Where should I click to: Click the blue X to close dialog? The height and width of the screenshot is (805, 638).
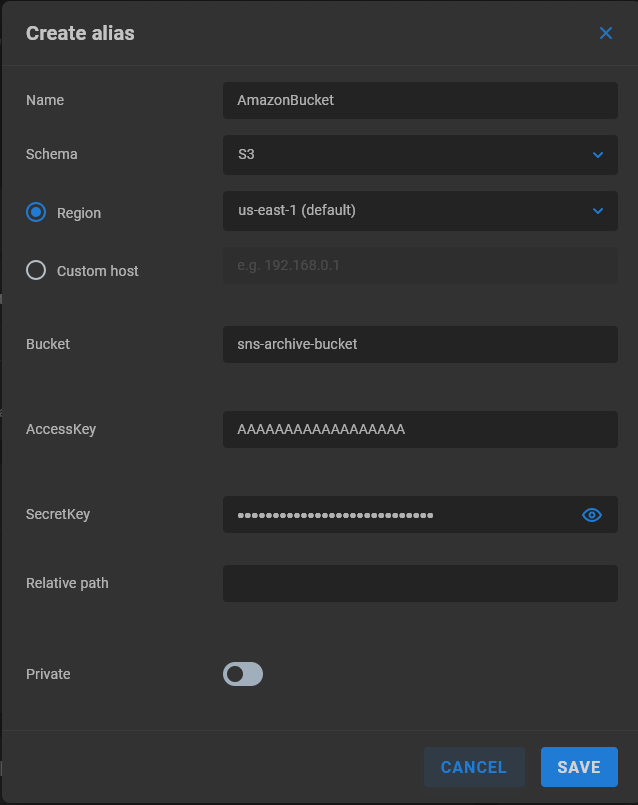(x=605, y=33)
